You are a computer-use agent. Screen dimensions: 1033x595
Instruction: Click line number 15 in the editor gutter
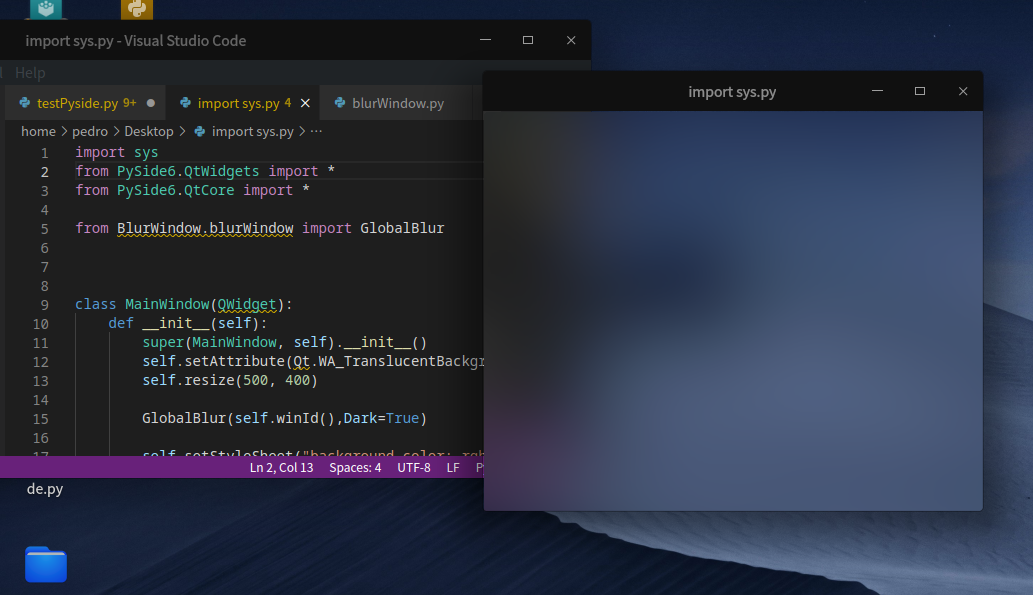point(40,418)
